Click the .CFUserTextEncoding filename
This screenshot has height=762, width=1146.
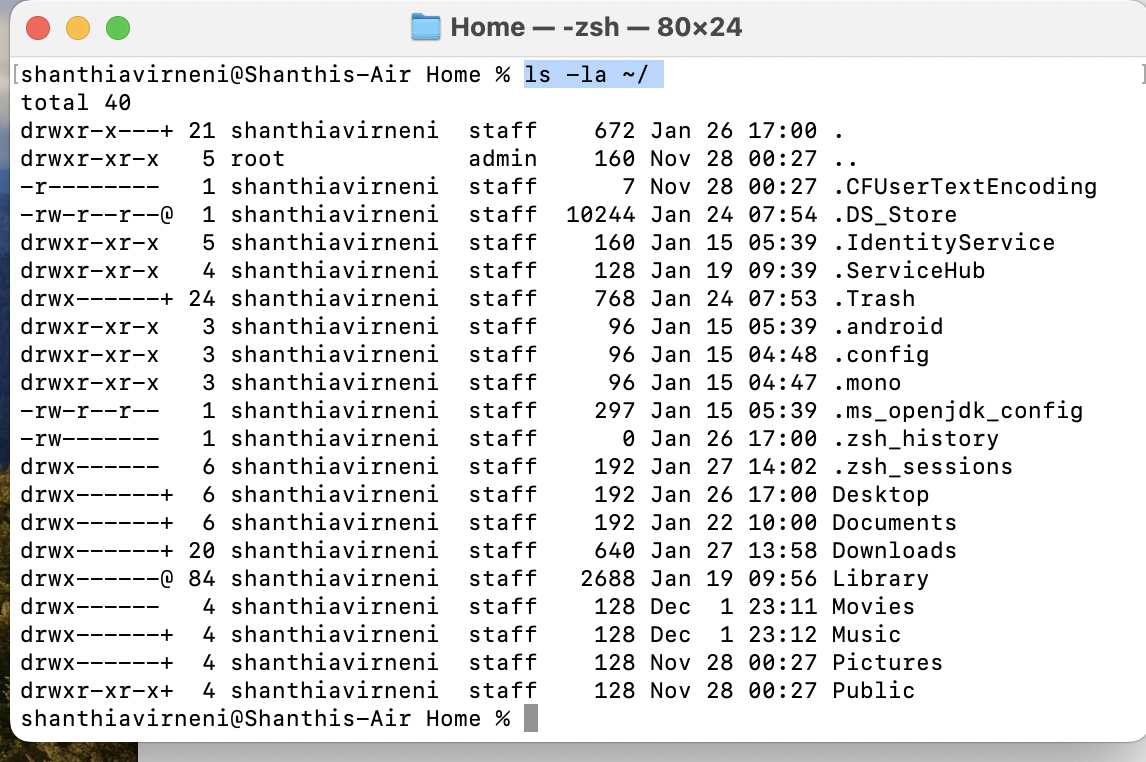pyautogui.click(x=965, y=187)
